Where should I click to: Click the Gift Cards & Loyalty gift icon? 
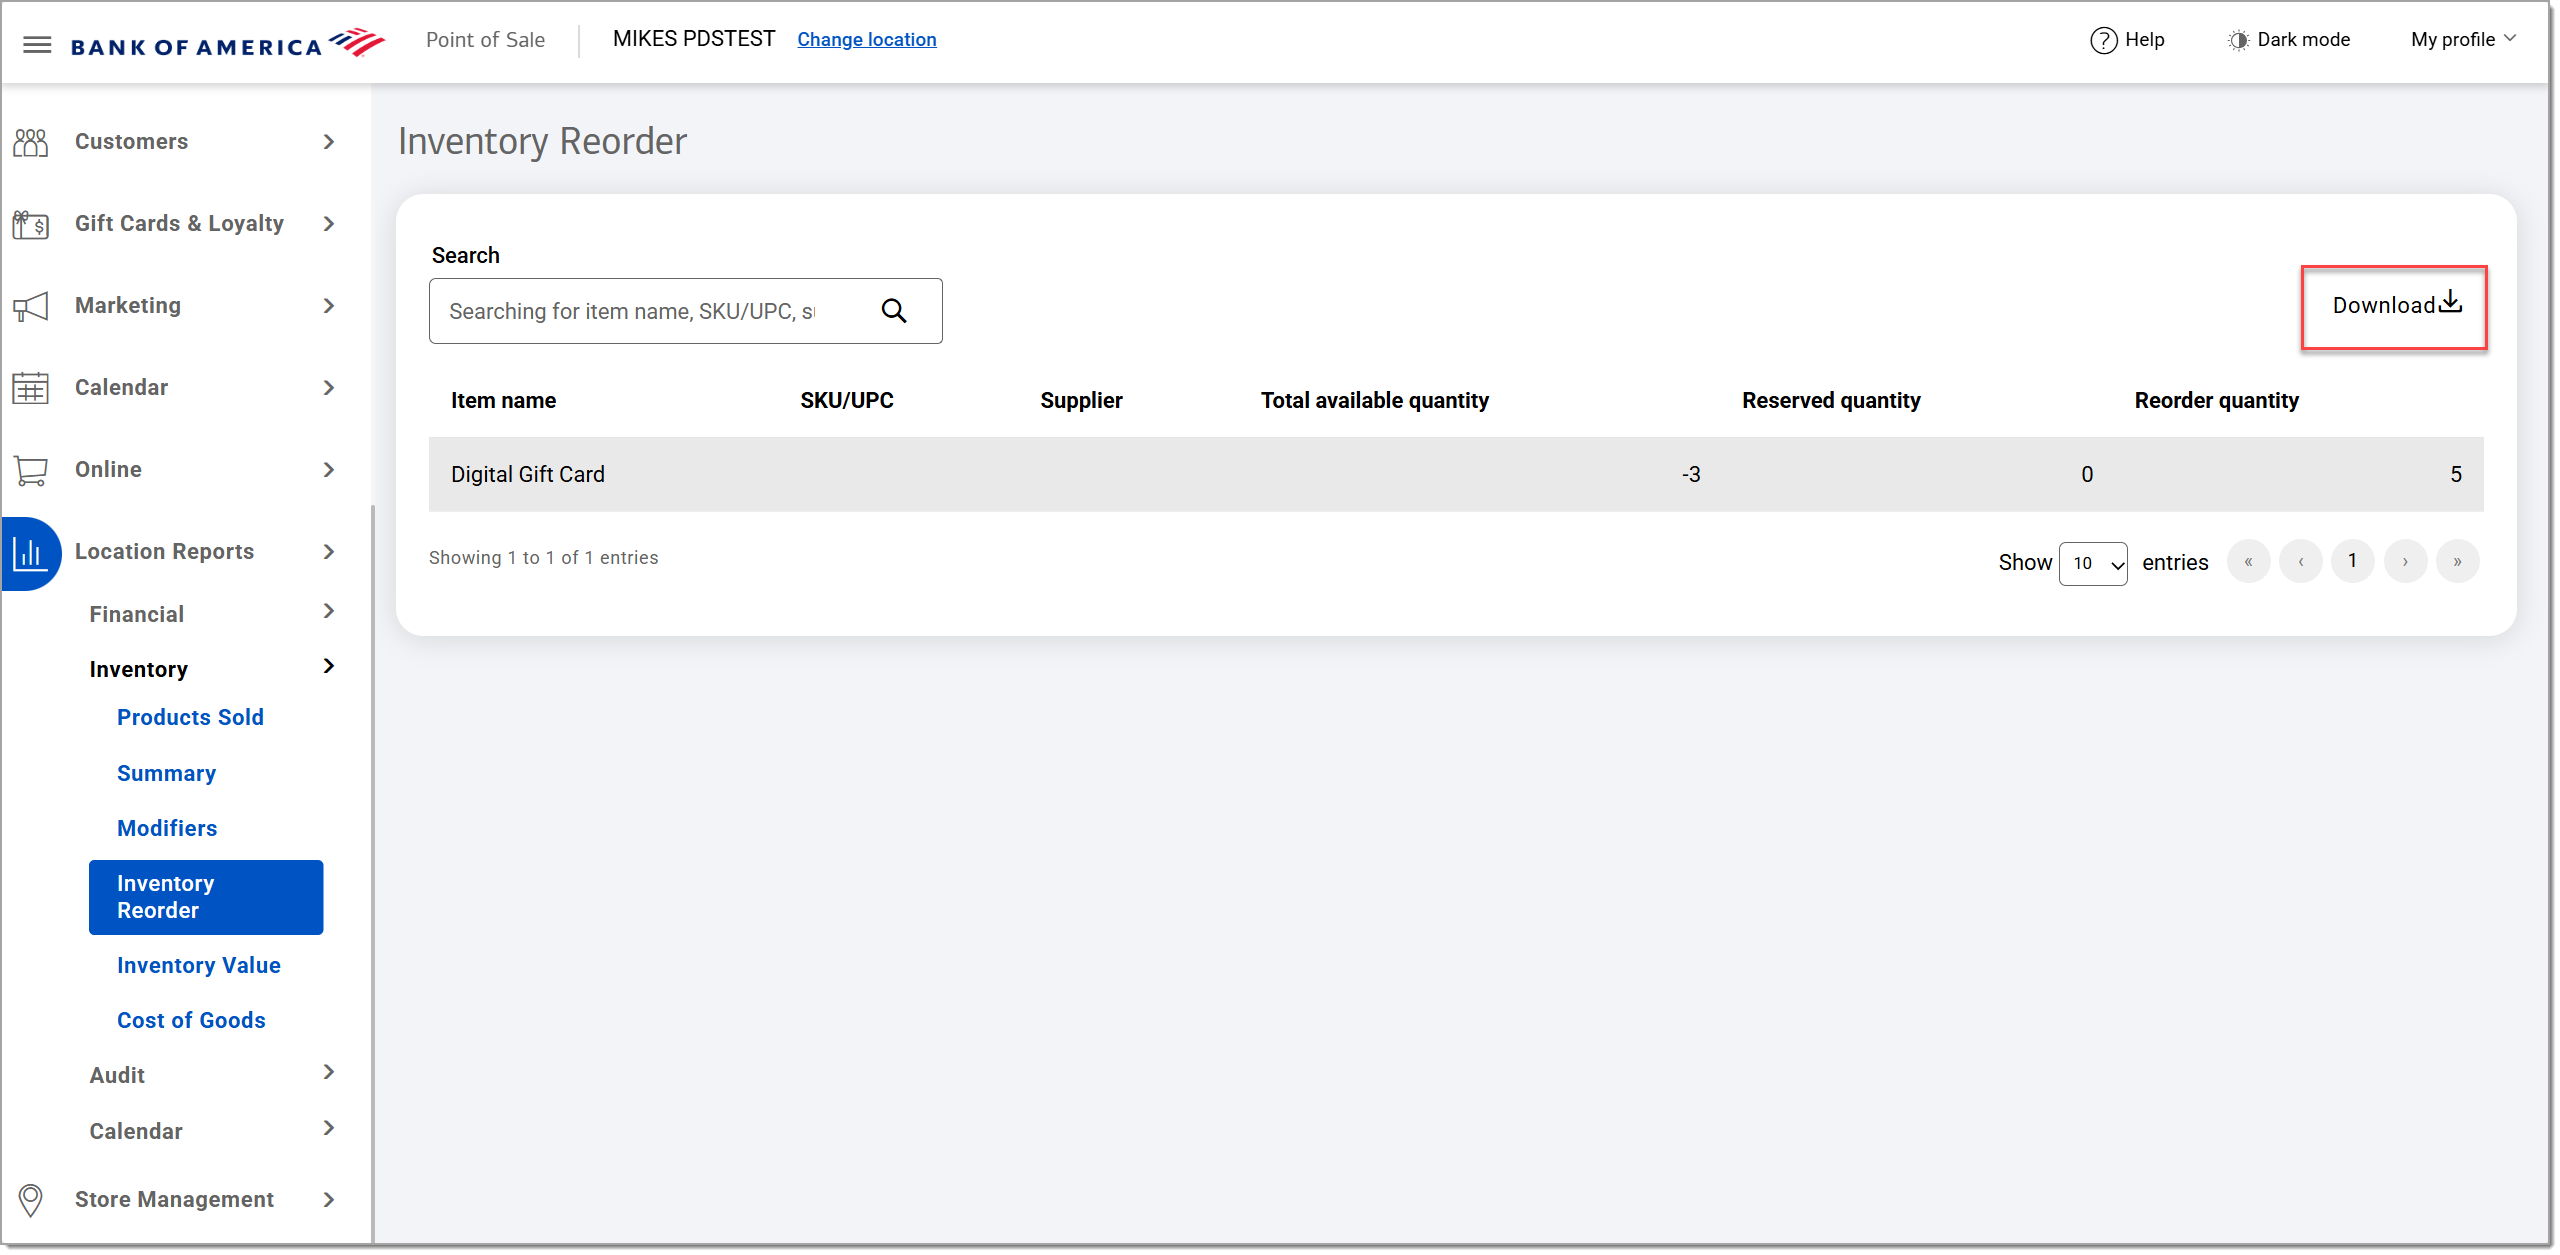[31, 223]
